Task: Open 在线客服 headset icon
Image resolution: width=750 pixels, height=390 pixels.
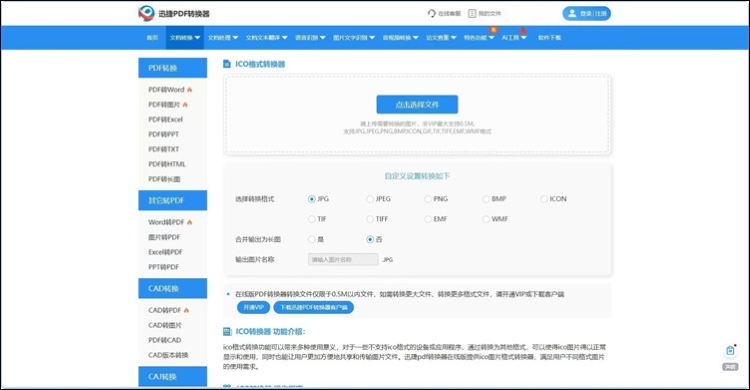Action: click(431, 13)
